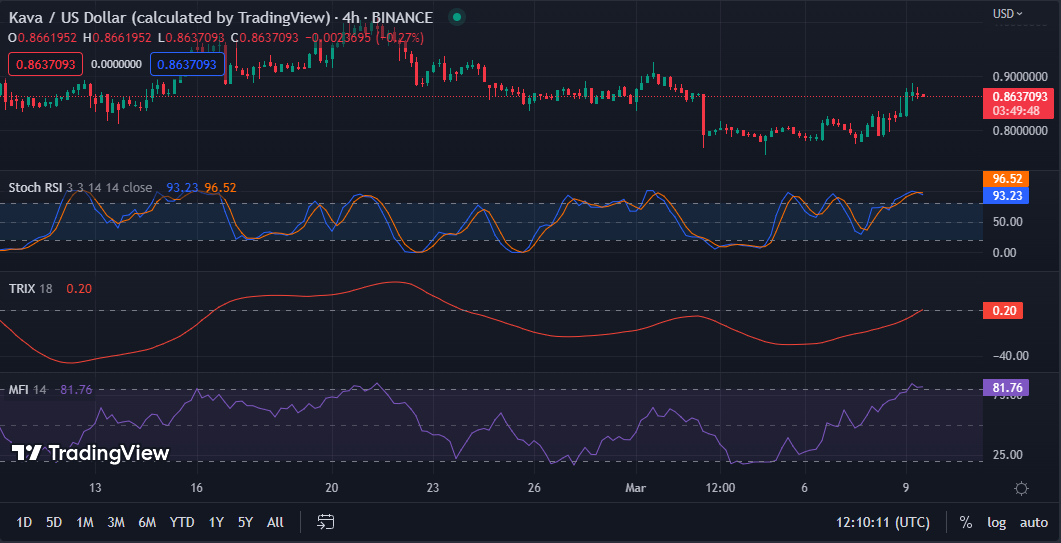1061x543 pixels.
Task: Select the 5D time range
Action: (x=54, y=522)
